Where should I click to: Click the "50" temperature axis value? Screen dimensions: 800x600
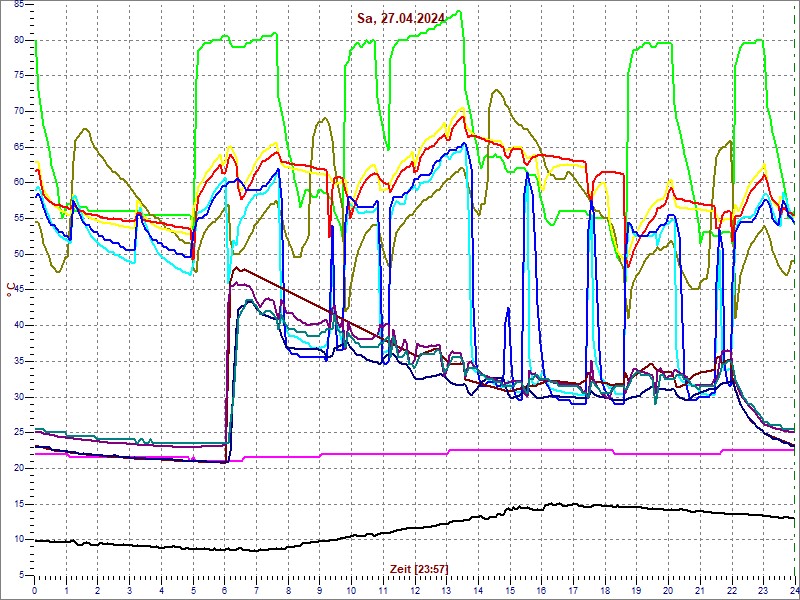pos(18,254)
